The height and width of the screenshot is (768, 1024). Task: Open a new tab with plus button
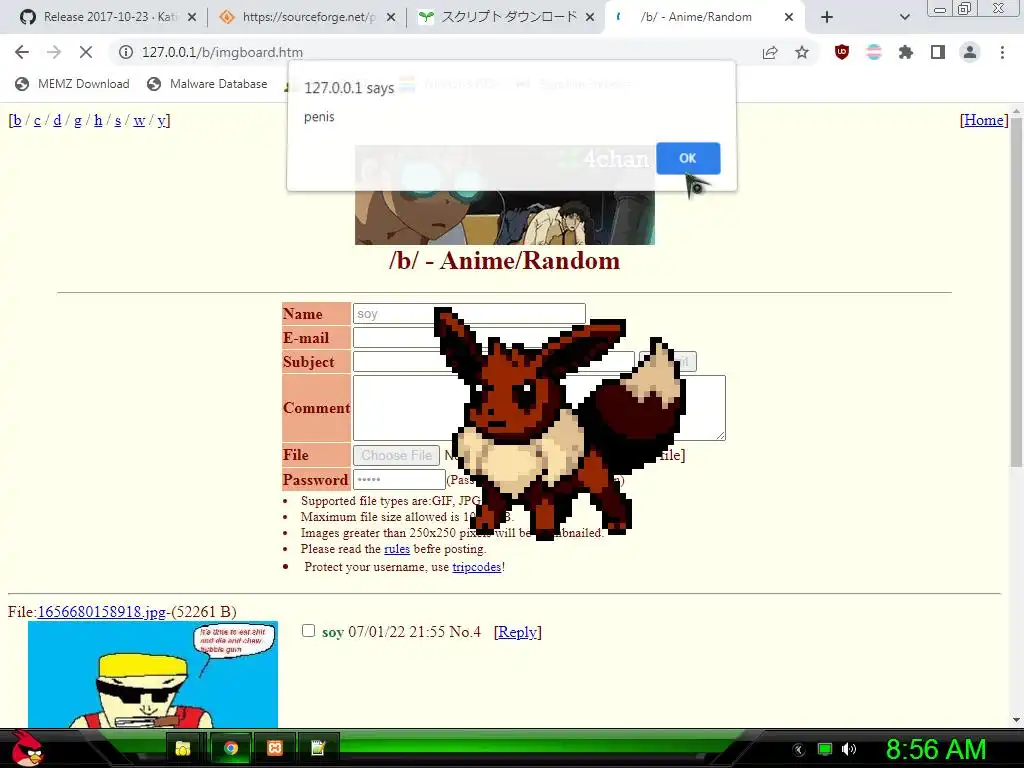[827, 17]
